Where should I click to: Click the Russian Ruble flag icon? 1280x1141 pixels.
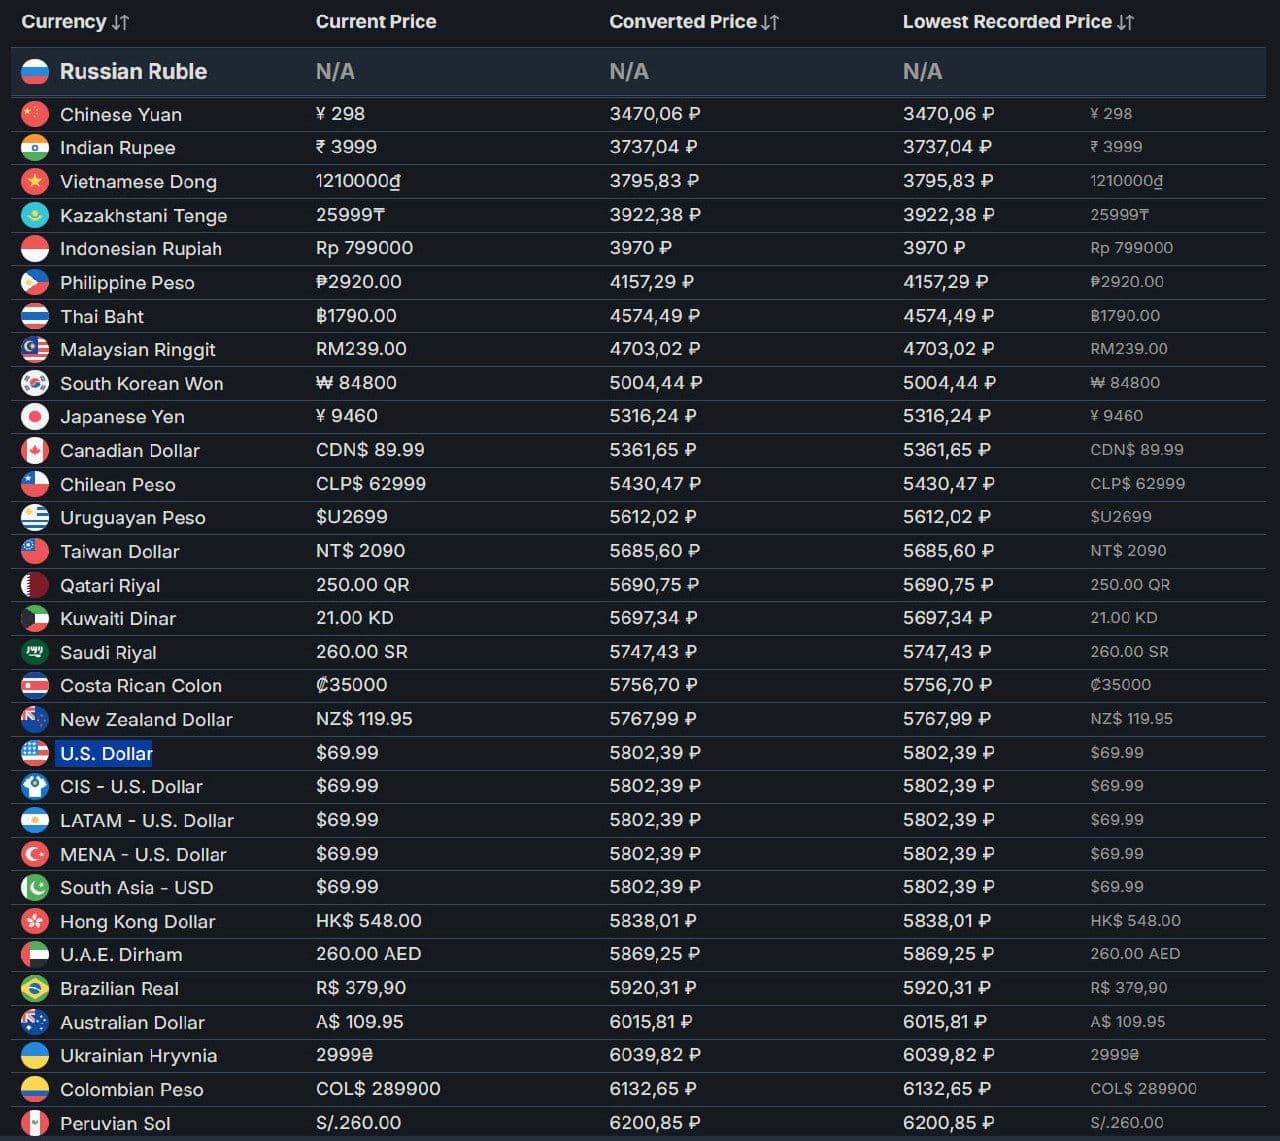(35, 71)
